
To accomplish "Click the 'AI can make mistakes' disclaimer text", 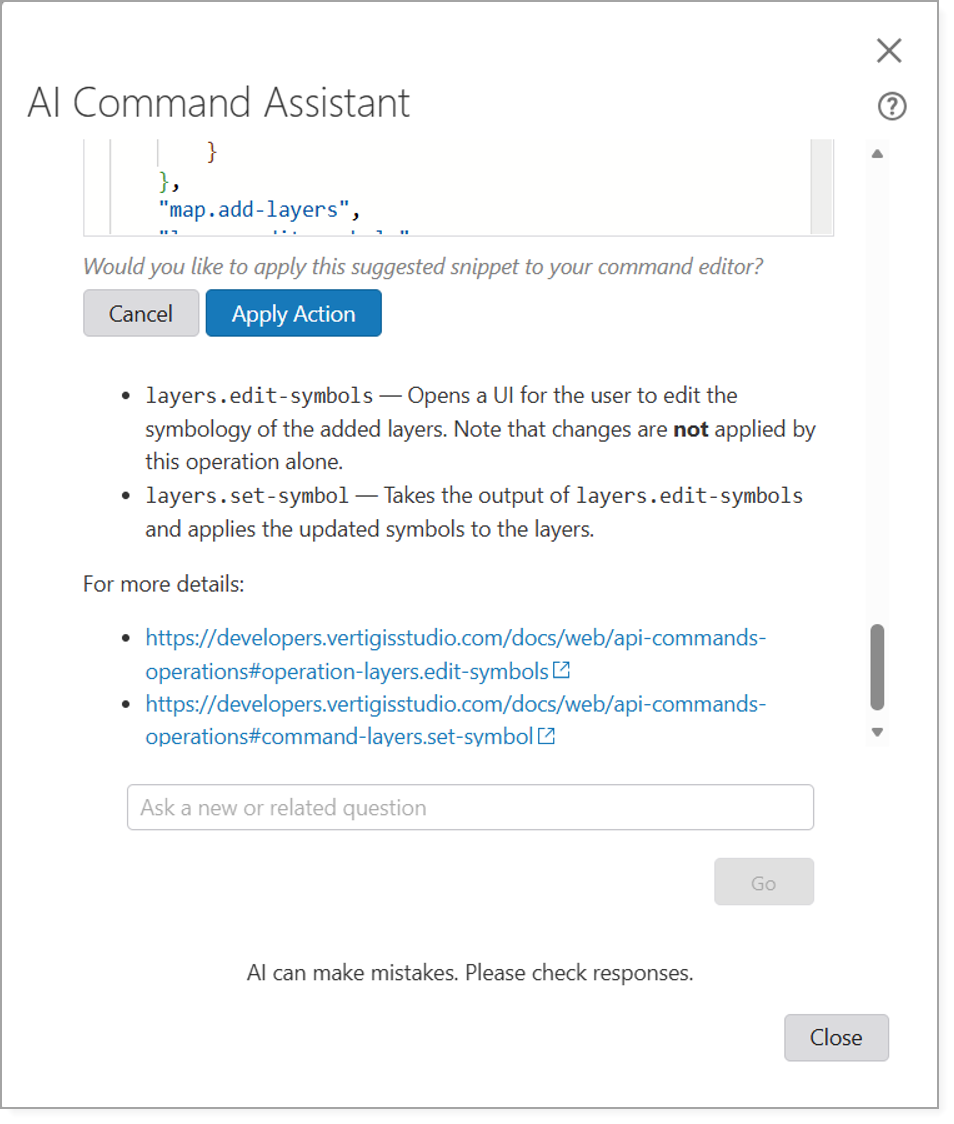I will (470, 973).
